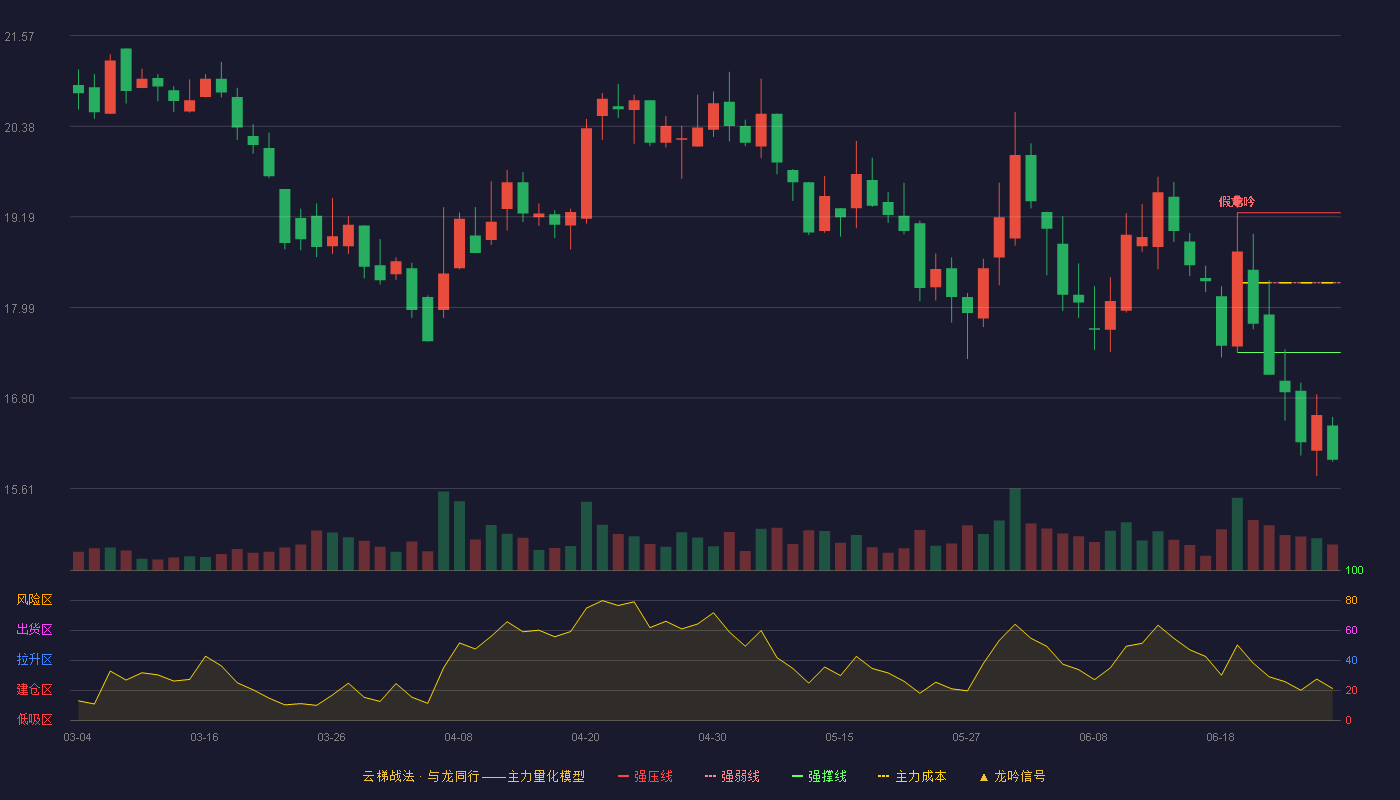Click the yellow dashed 主力成本 legend icon
Screen dimensions: 1400x800
tap(883, 776)
